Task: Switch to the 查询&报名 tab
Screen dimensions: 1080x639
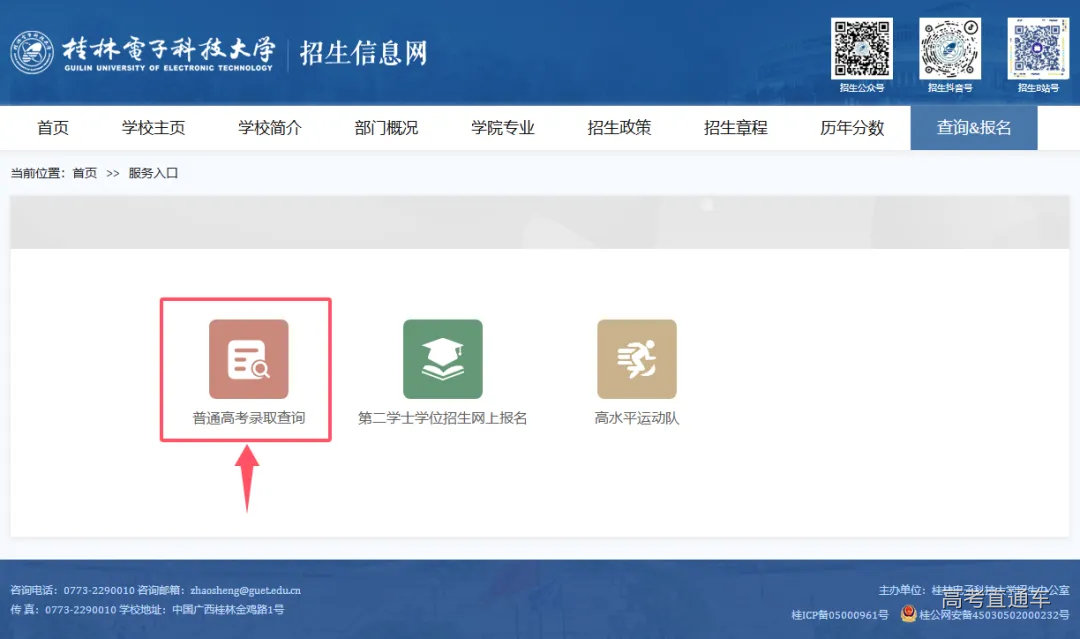Action: [974, 127]
